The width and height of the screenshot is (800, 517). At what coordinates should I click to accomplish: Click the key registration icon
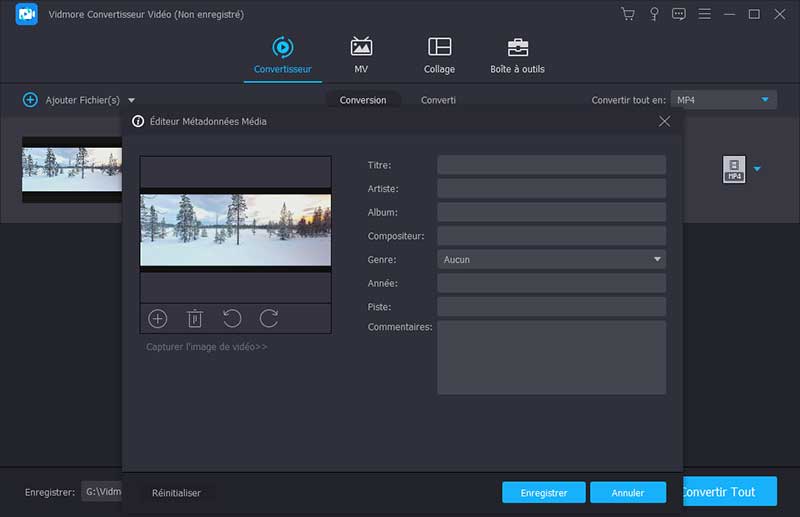click(x=654, y=14)
